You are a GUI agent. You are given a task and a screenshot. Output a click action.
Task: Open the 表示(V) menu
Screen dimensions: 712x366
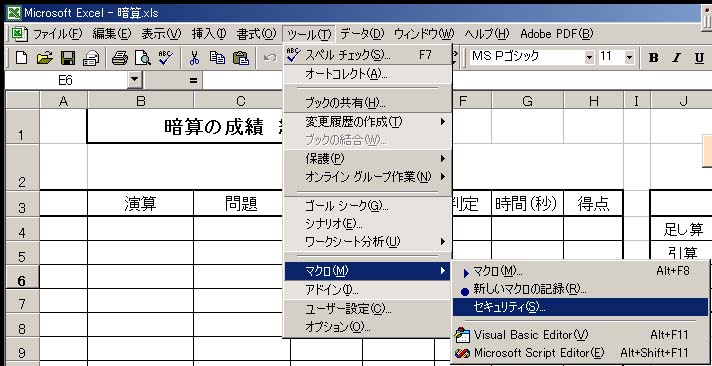click(161, 34)
